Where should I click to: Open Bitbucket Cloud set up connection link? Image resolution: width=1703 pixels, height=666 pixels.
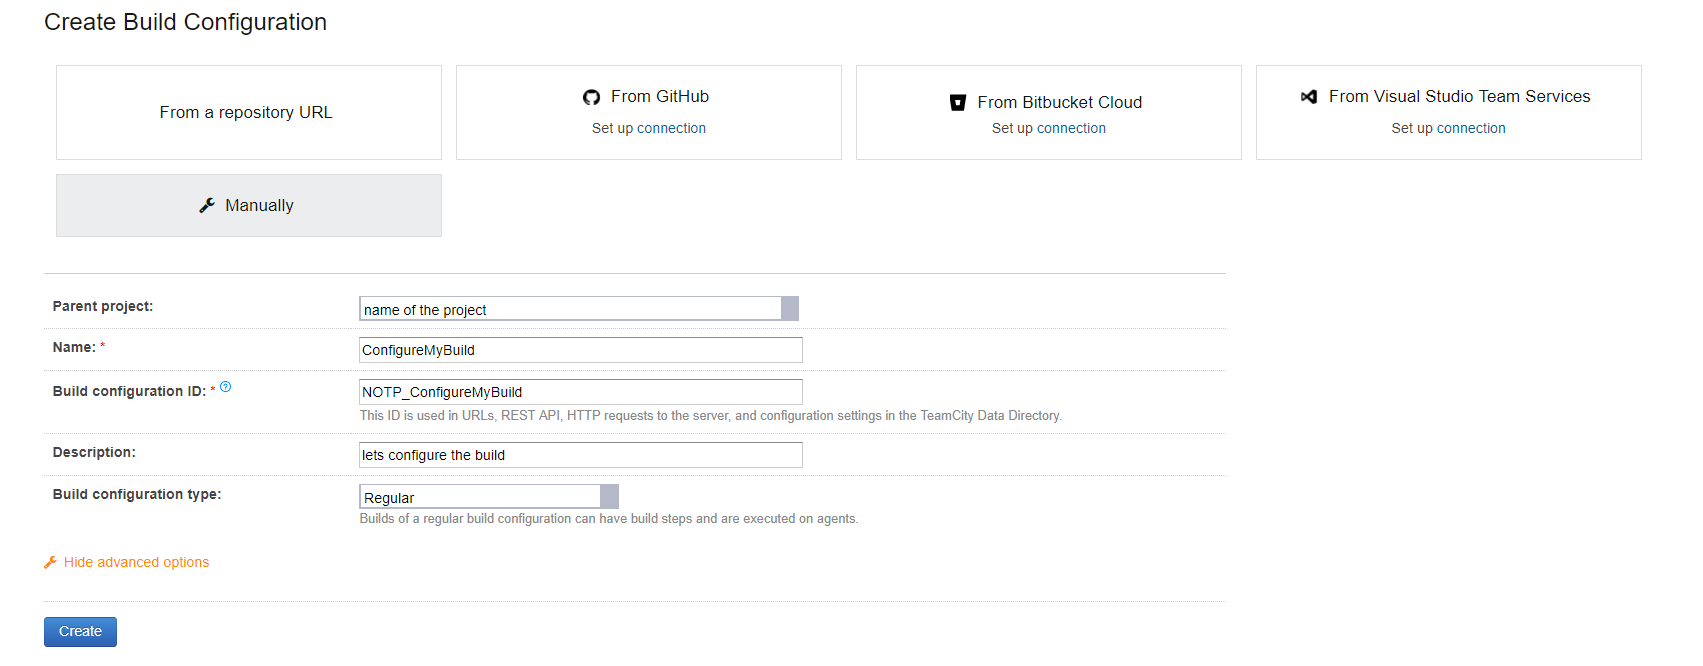tap(1071, 128)
